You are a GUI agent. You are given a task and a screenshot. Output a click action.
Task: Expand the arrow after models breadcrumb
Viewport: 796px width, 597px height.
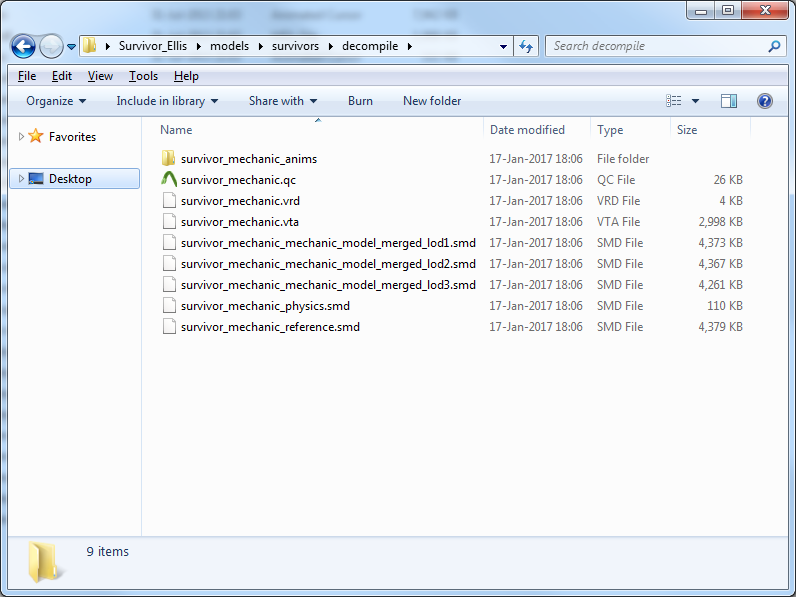(260, 46)
